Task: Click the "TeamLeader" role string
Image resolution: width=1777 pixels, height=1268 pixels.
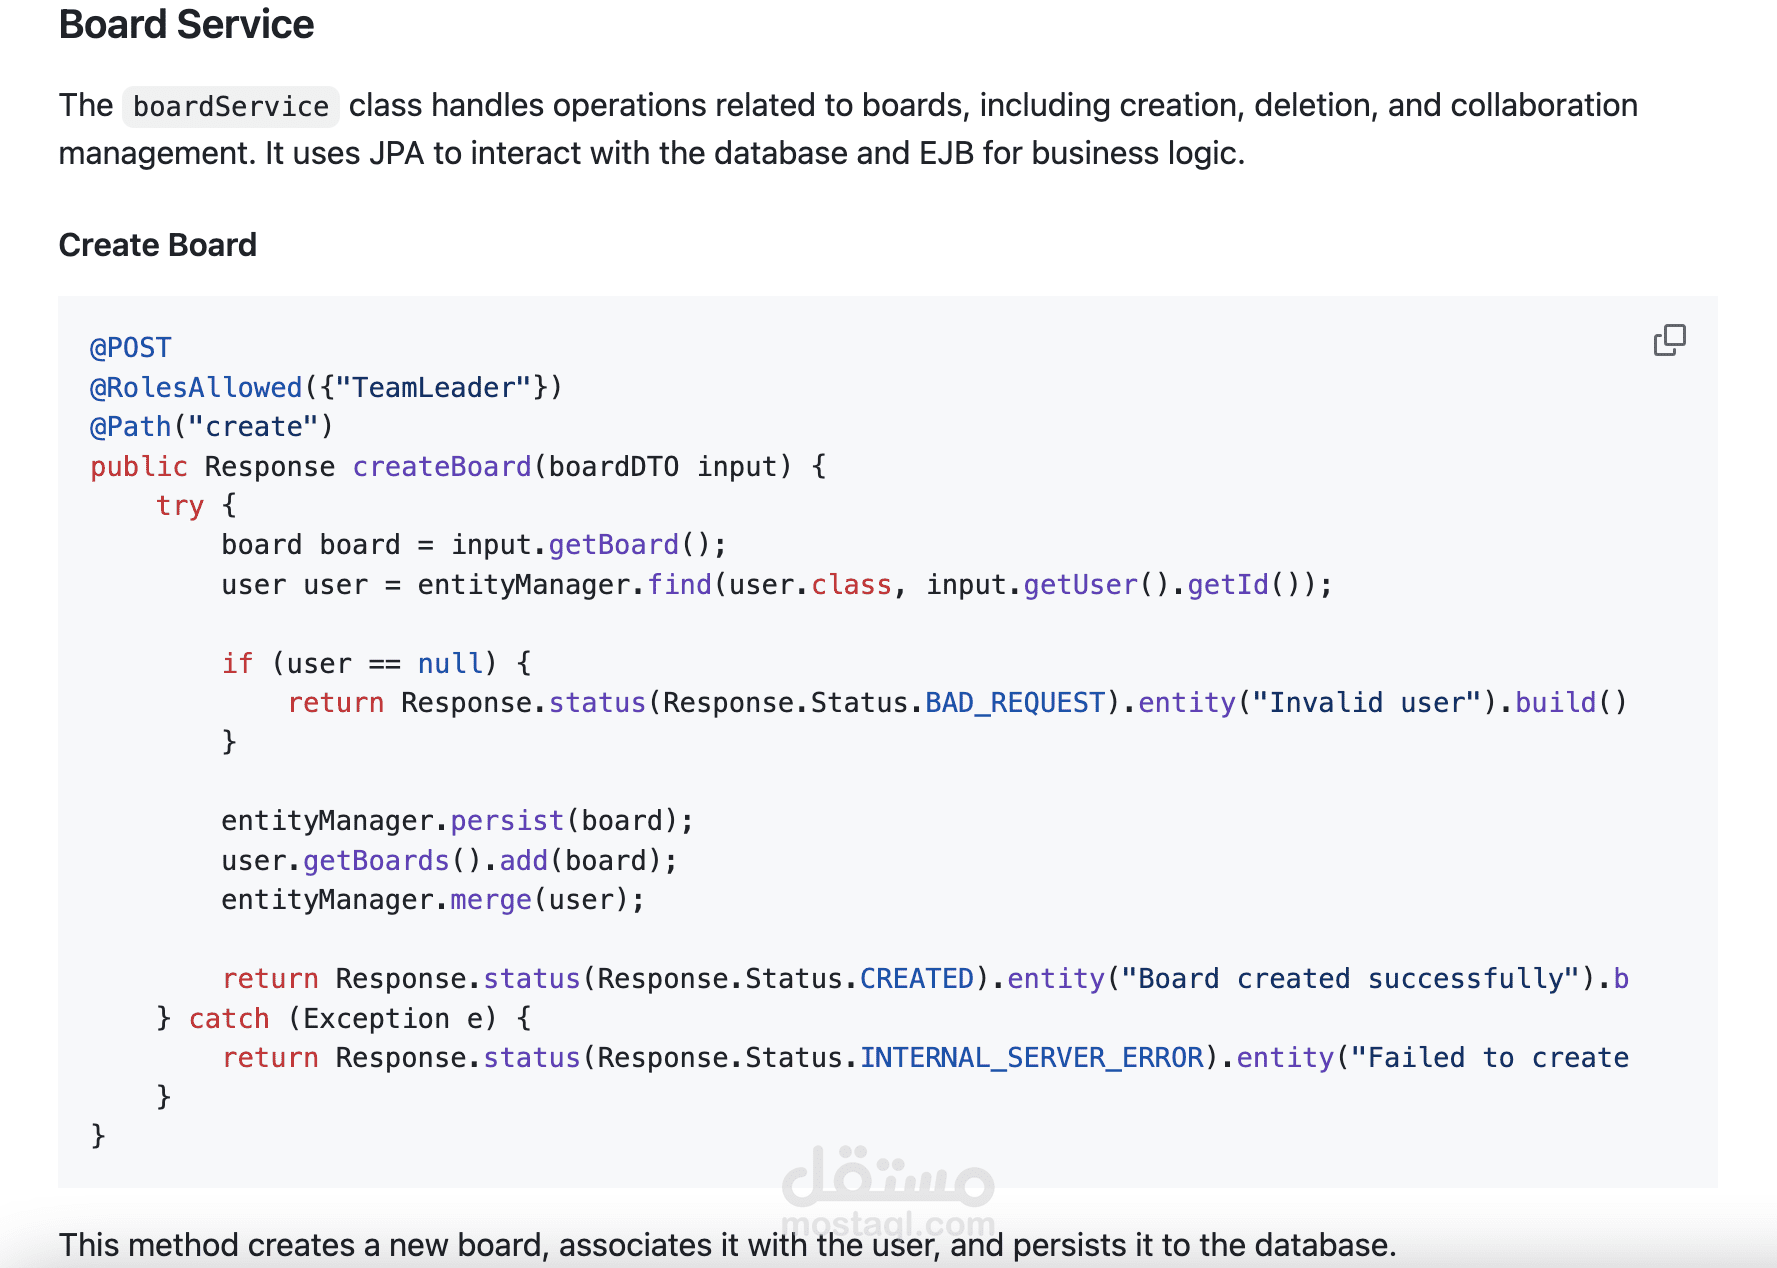Action: 434,388
